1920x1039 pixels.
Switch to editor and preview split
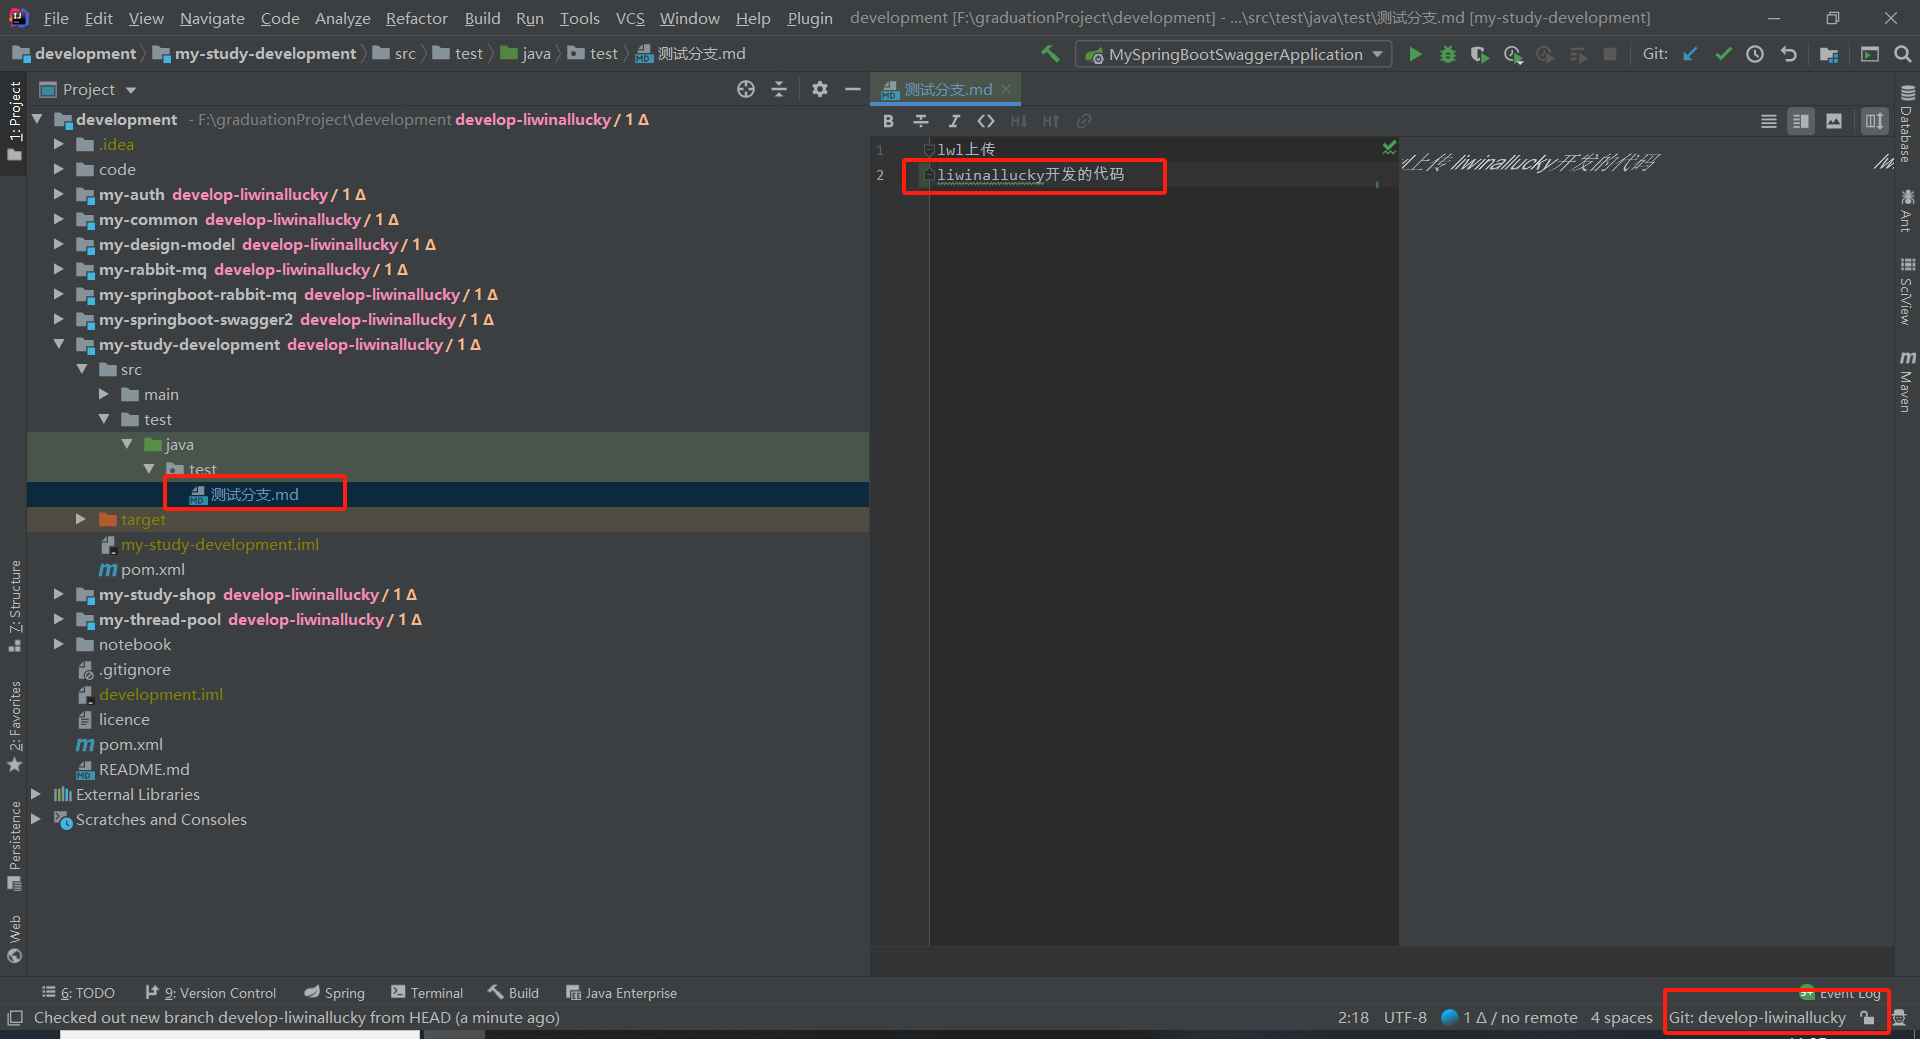pos(1801,121)
